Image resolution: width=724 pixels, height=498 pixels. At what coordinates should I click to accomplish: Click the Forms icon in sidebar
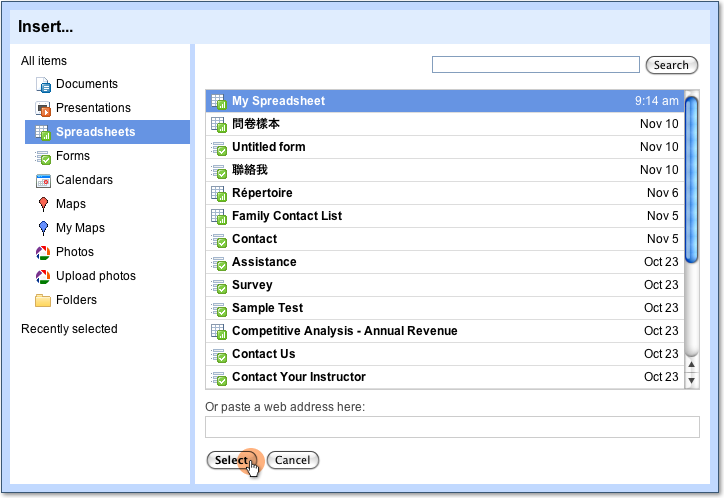(x=43, y=157)
